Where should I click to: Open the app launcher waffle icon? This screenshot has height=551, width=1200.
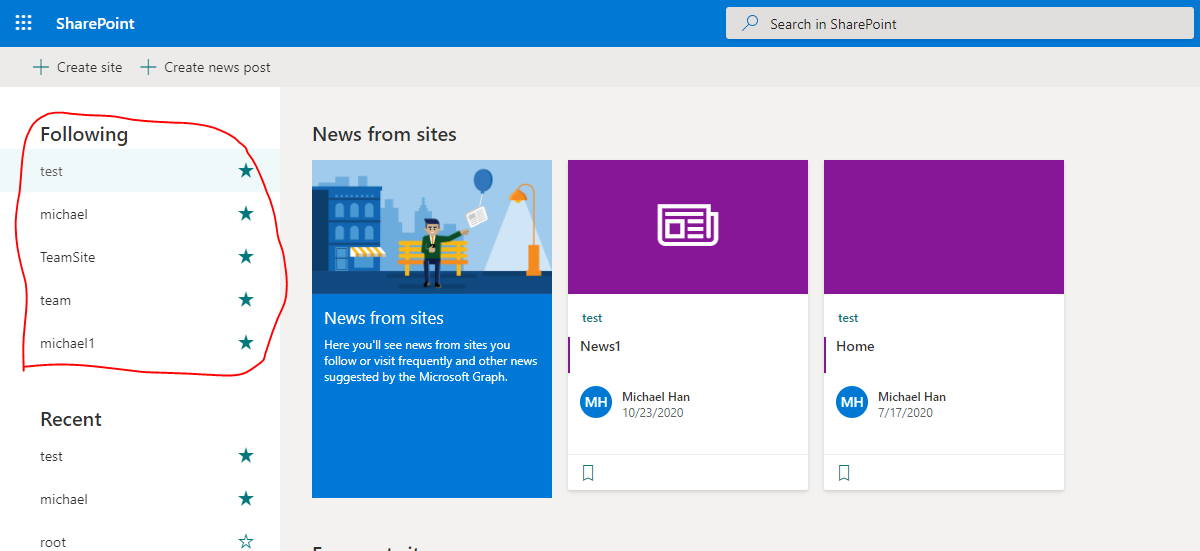24,23
